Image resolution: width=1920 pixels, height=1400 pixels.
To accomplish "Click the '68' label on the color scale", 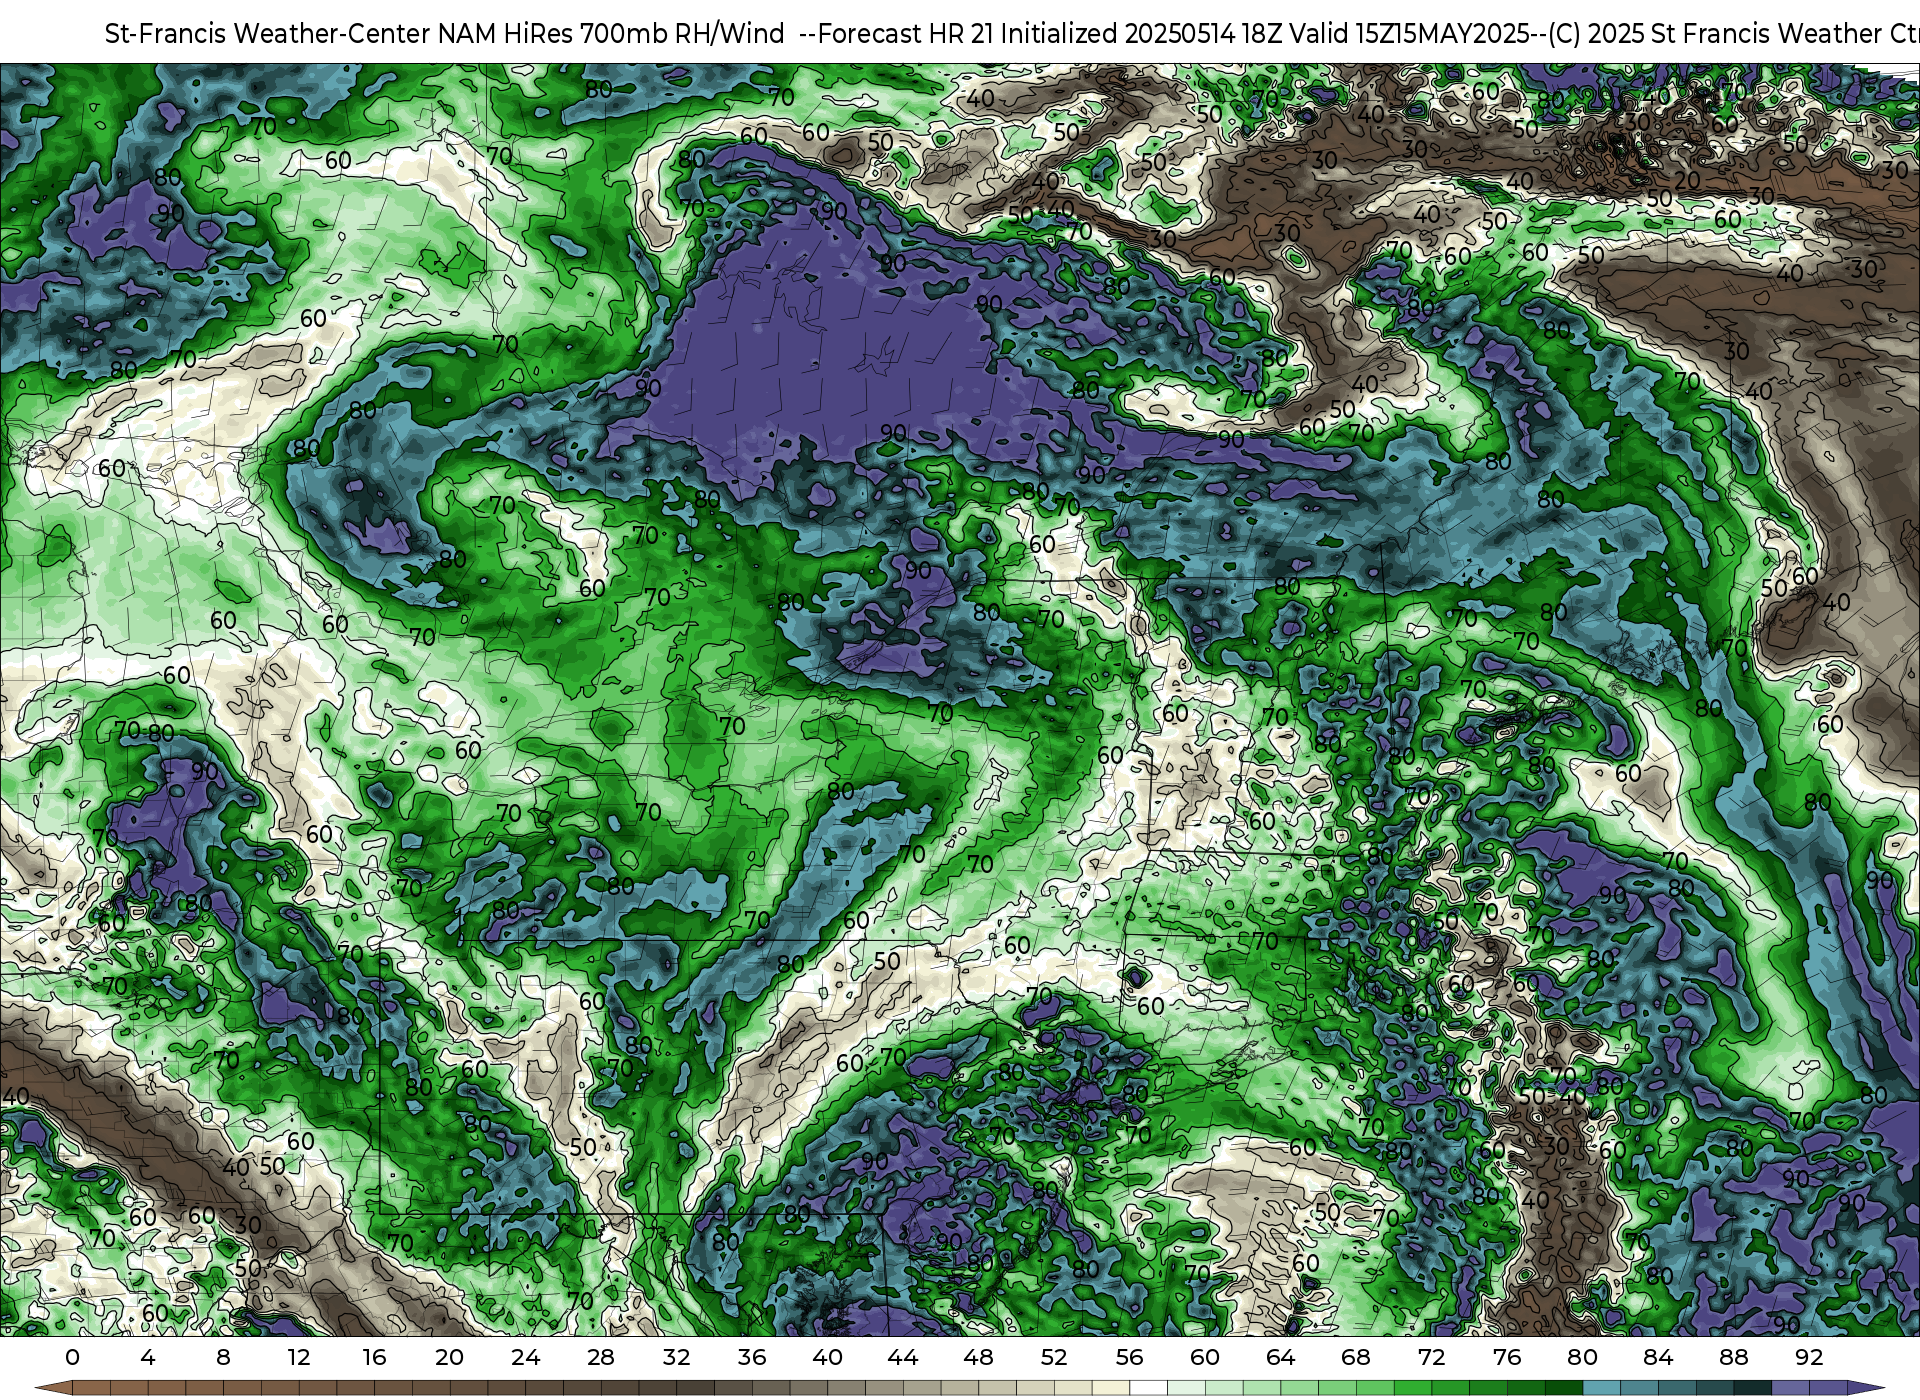I will (x=1356, y=1357).
